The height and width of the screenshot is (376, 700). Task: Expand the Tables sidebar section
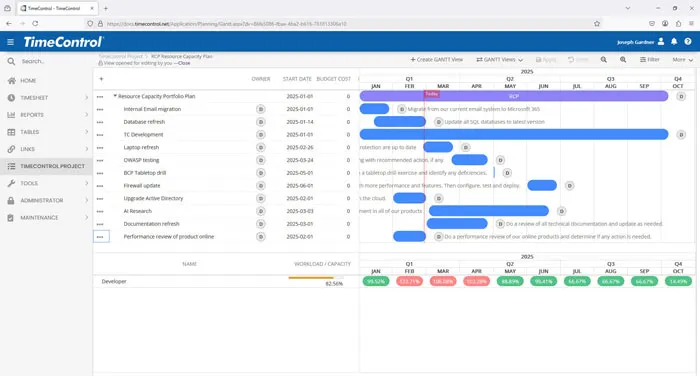click(x=87, y=132)
